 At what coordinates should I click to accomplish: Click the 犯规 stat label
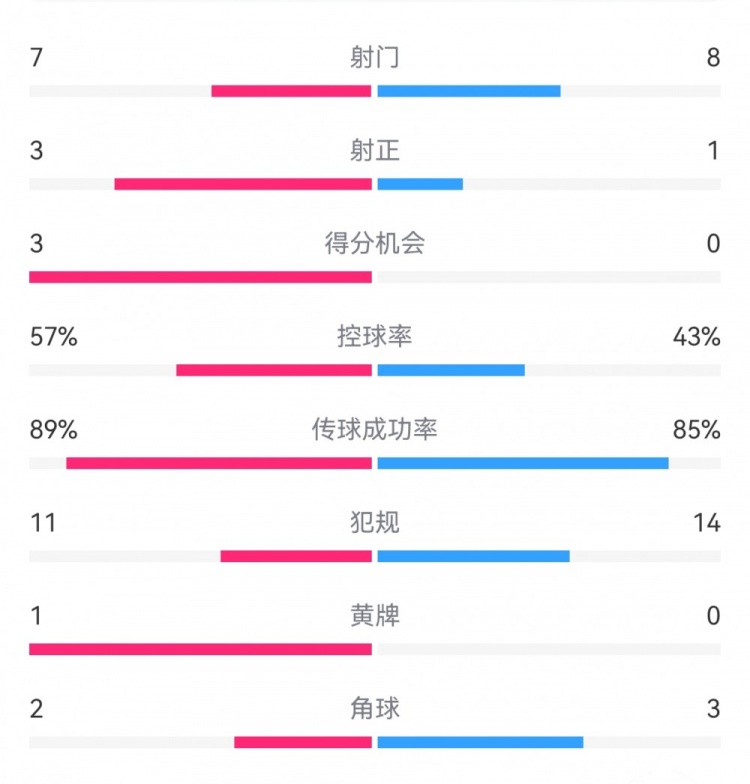click(x=375, y=523)
